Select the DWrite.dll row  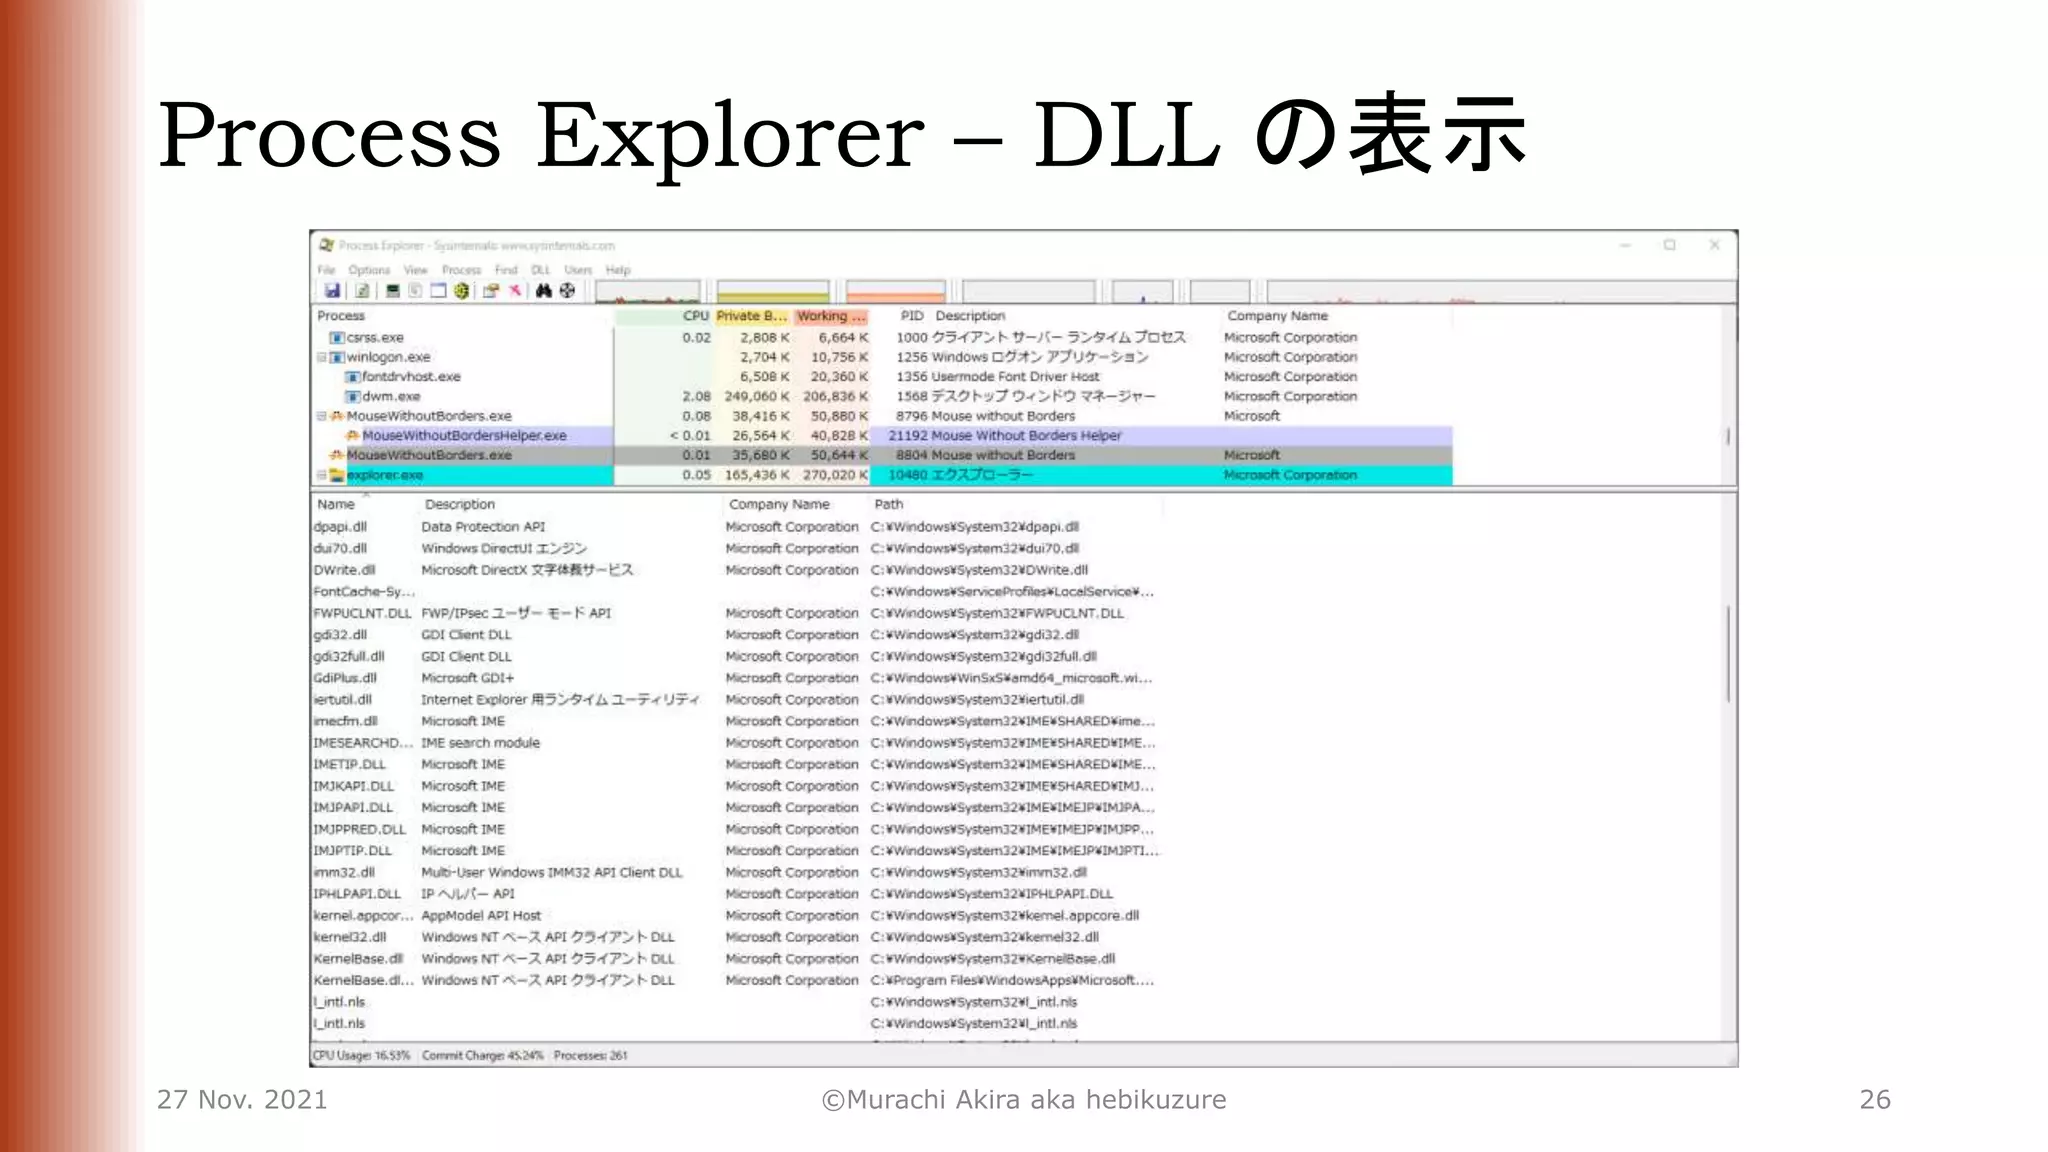737,570
